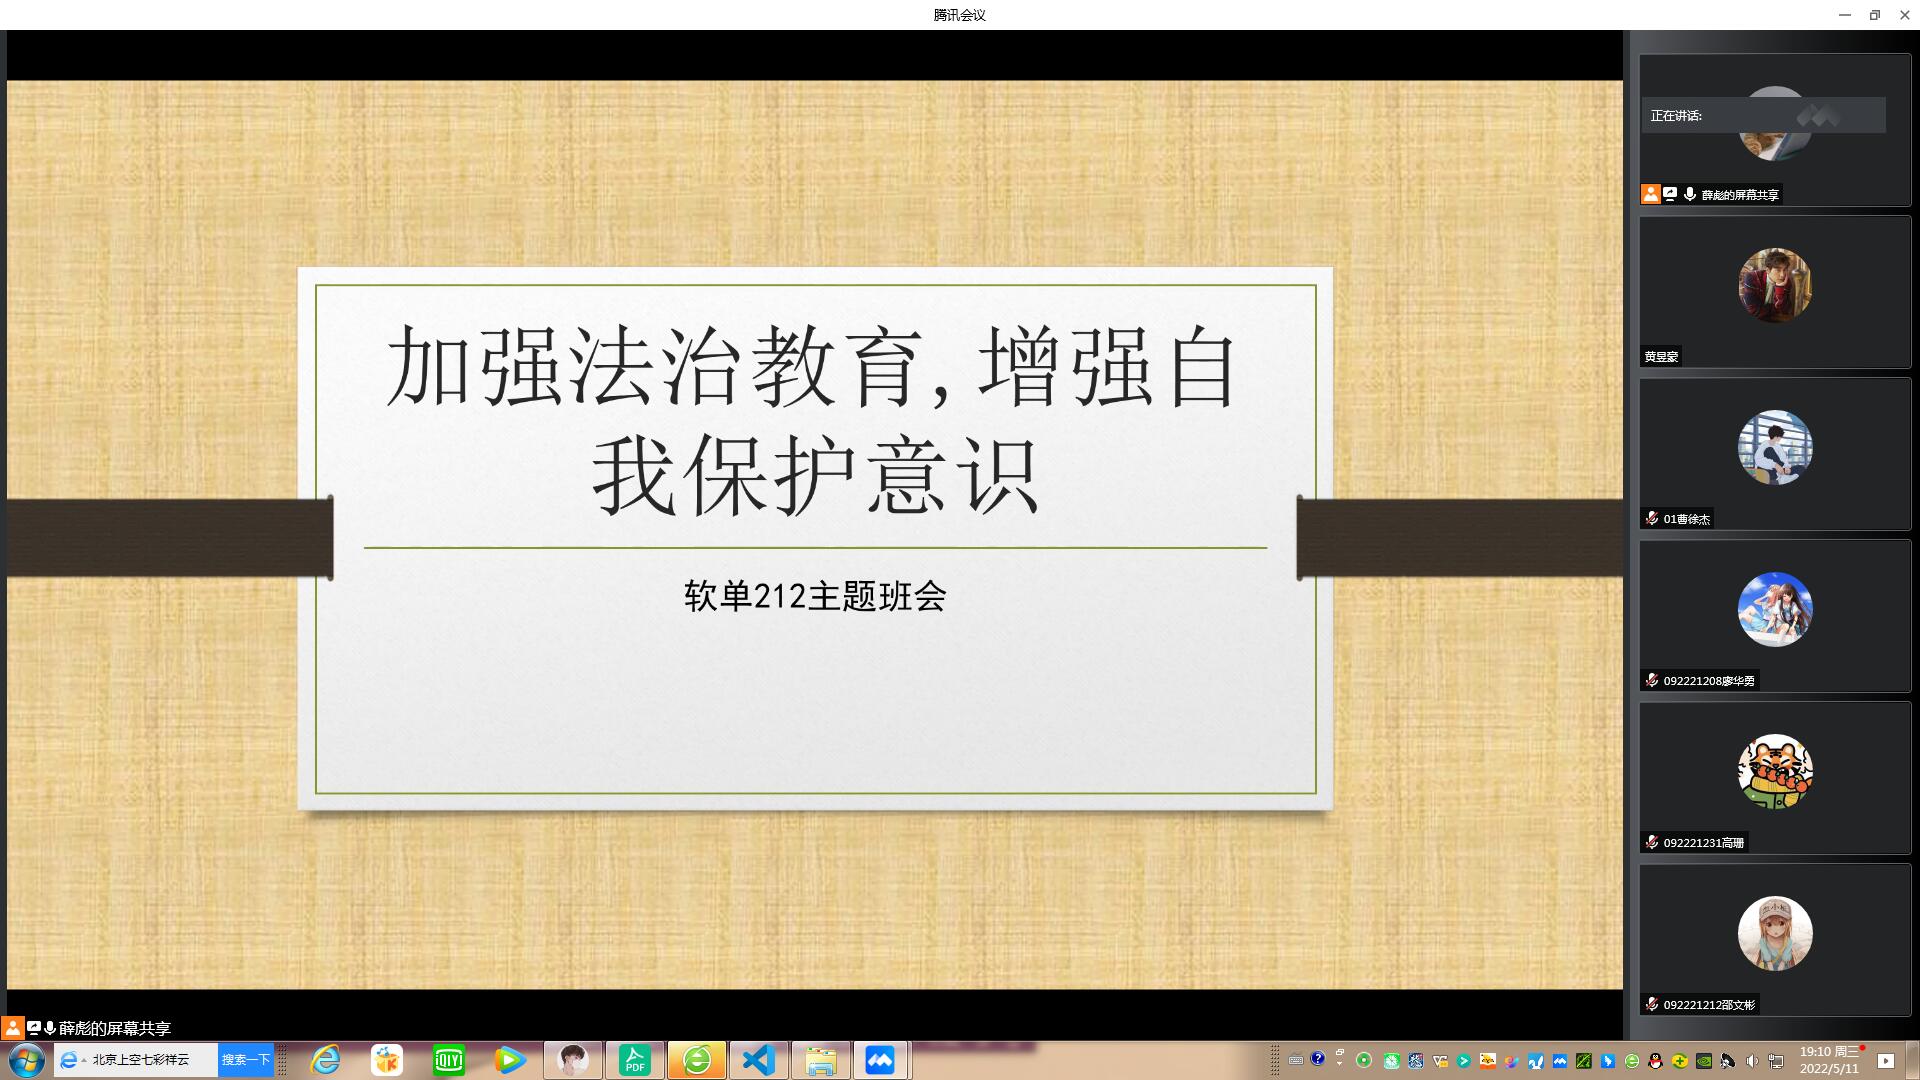Click the 薛彪的屏幕共享 label under the shared screen
The height and width of the screenshot is (1080, 1920).
[x=115, y=1028]
